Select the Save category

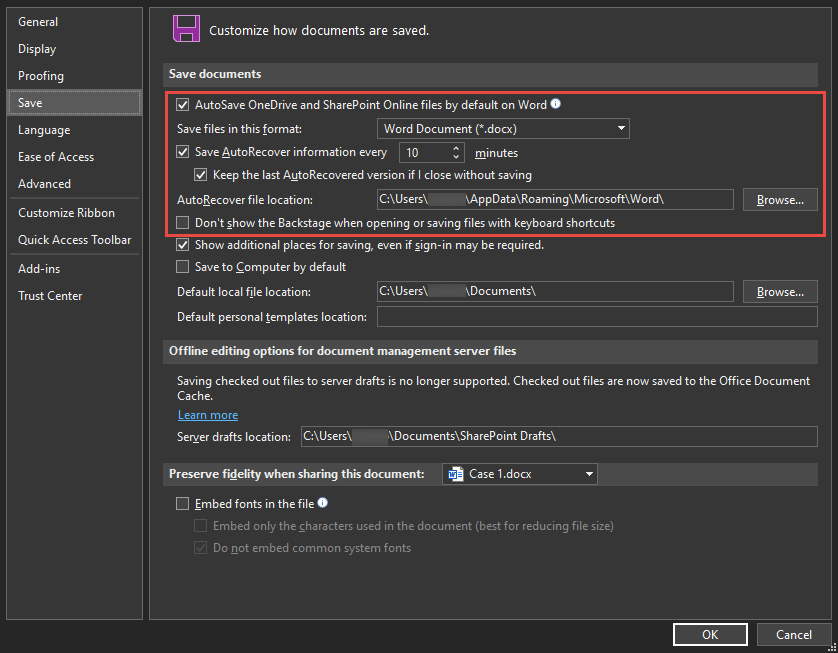[75, 103]
